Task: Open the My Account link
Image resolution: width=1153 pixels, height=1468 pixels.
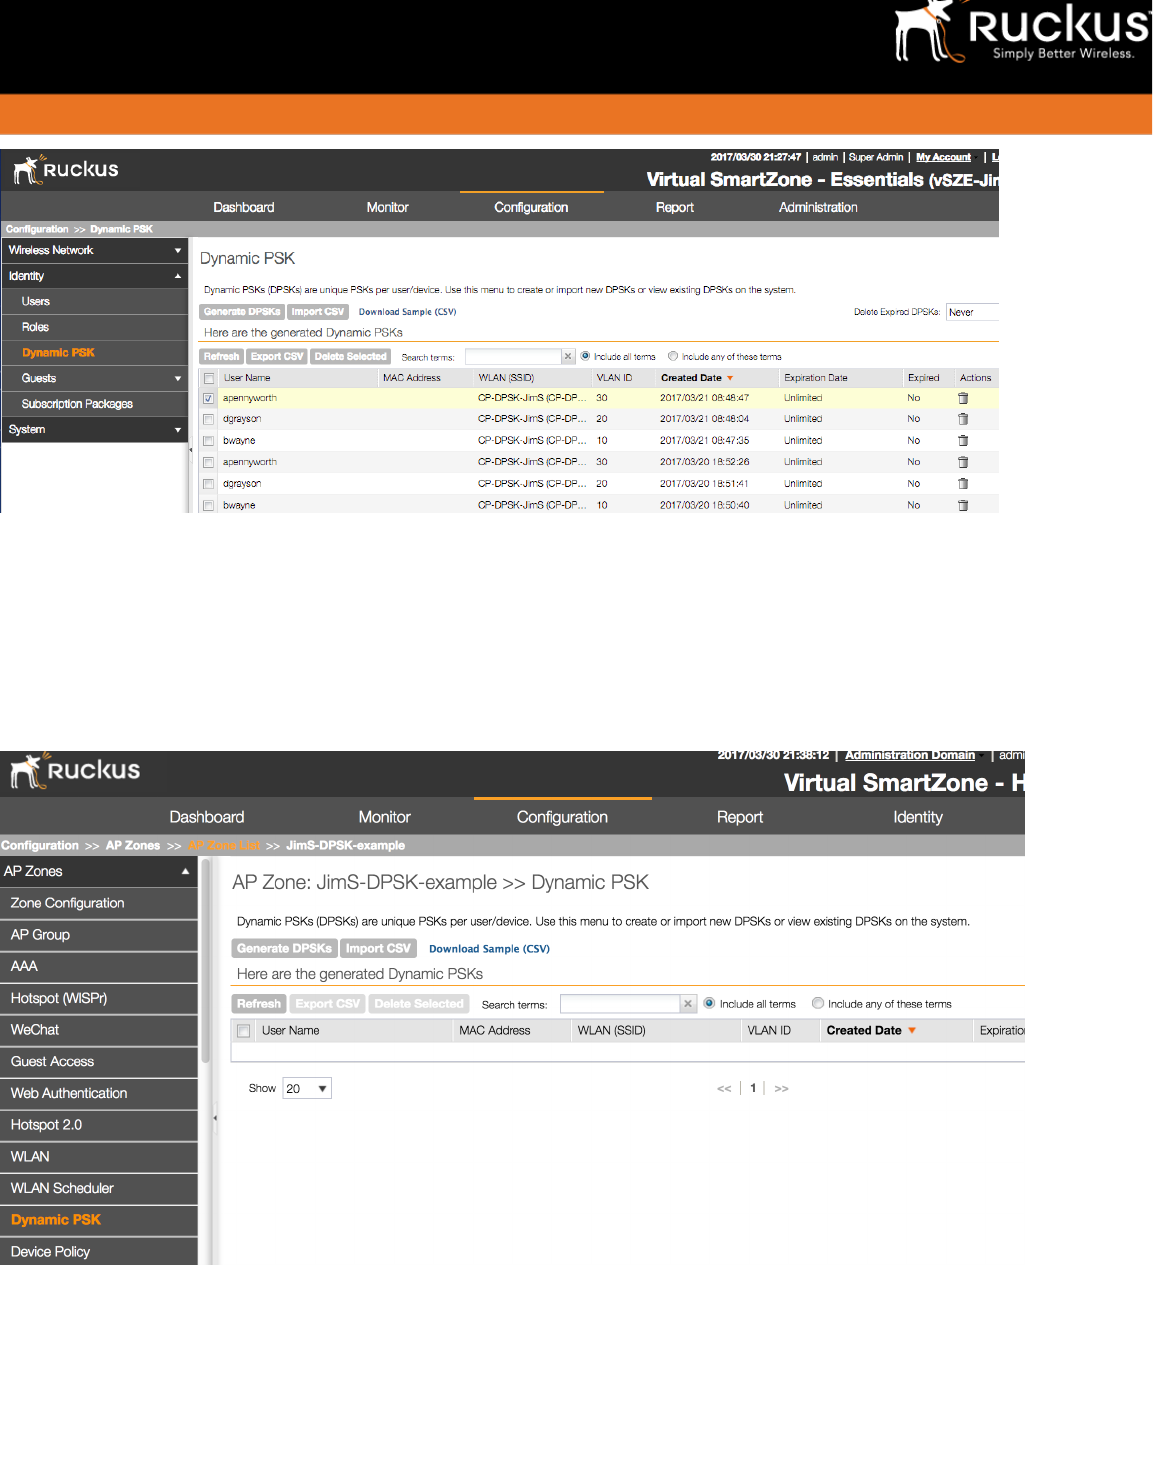Action: (x=943, y=158)
